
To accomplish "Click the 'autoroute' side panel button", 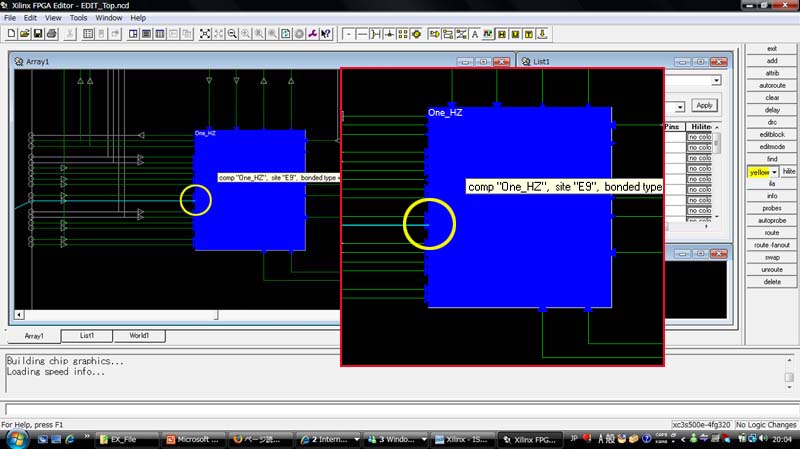I will pyautogui.click(x=771, y=85).
